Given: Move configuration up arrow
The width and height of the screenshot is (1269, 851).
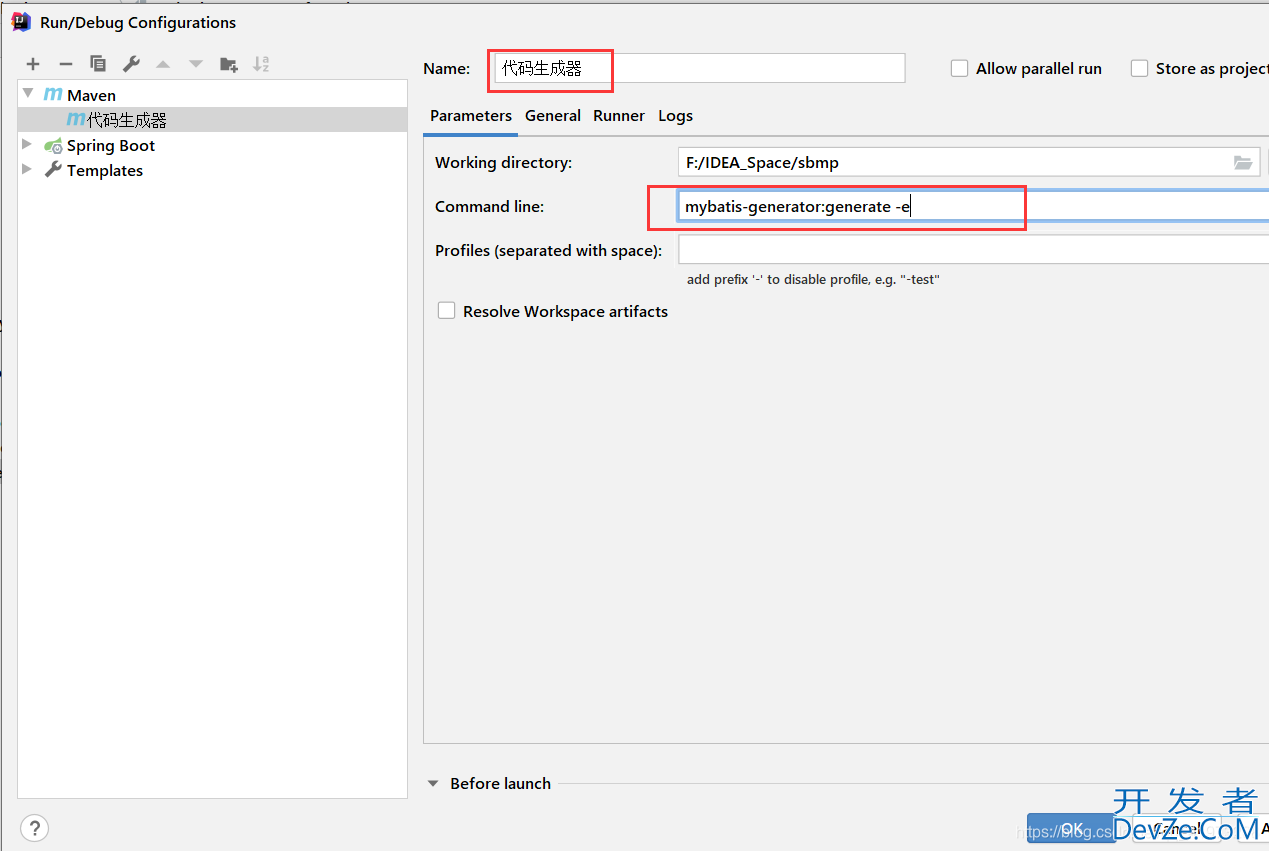Looking at the screenshot, I should point(163,64).
